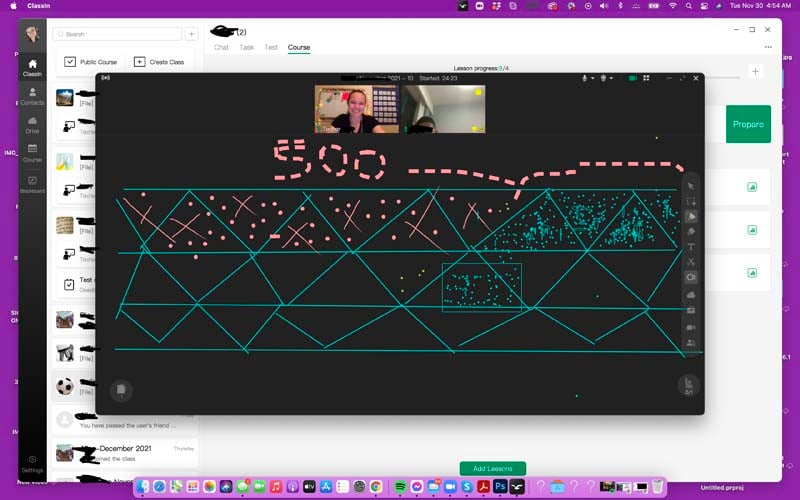The width and height of the screenshot is (800, 500).
Task: Switch to the Chat tab
Action: pos(222,47)
